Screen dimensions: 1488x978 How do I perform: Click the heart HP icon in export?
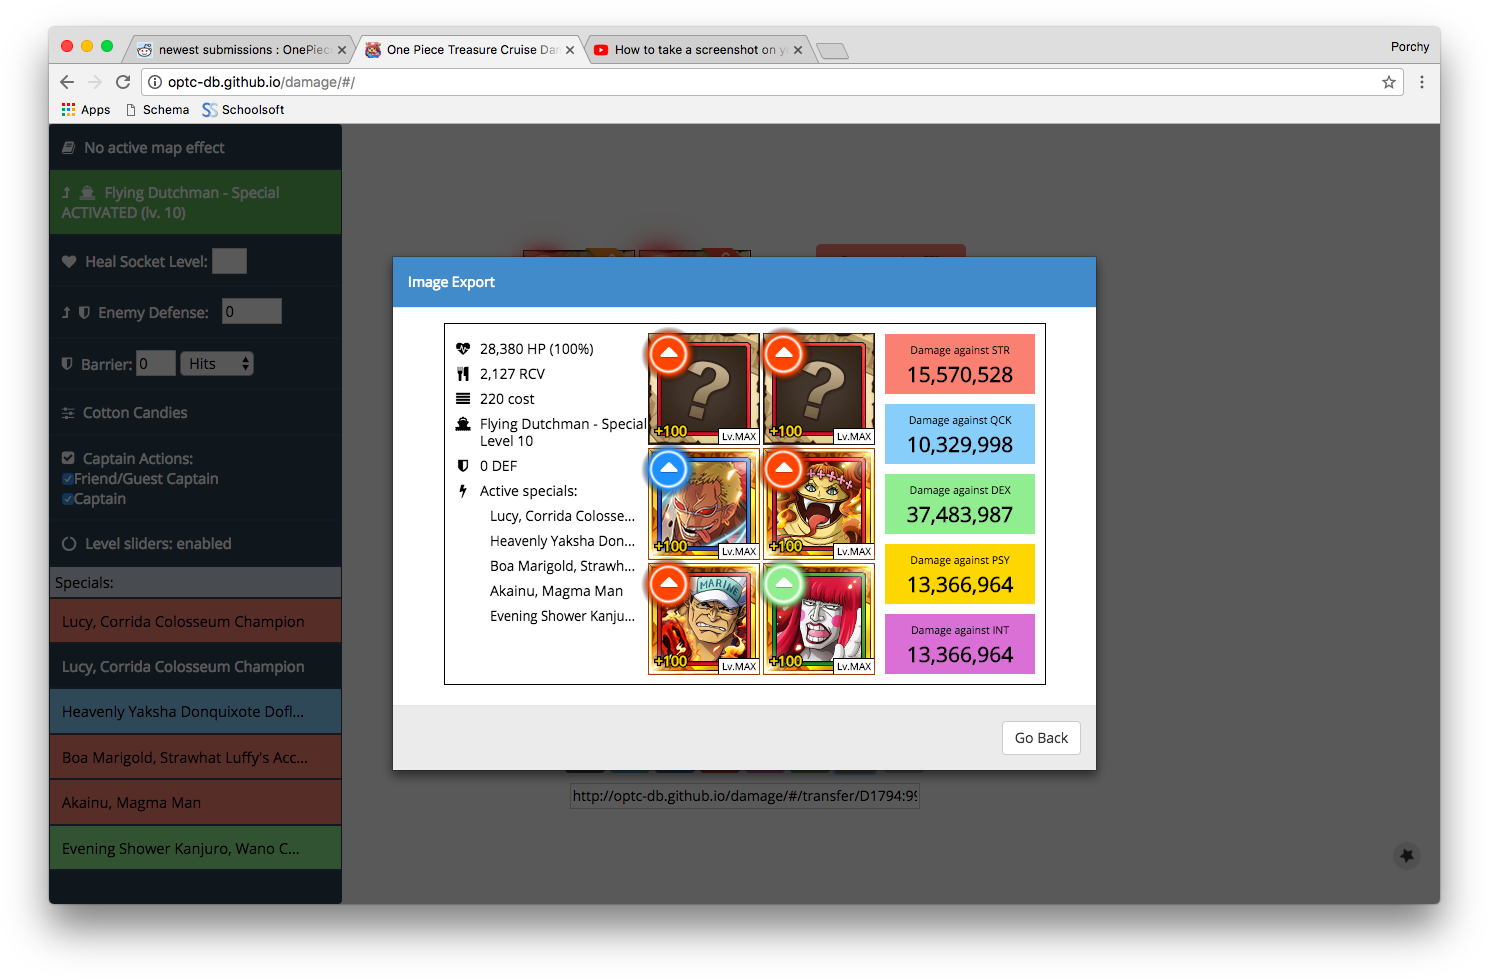[x=463, y=349]
